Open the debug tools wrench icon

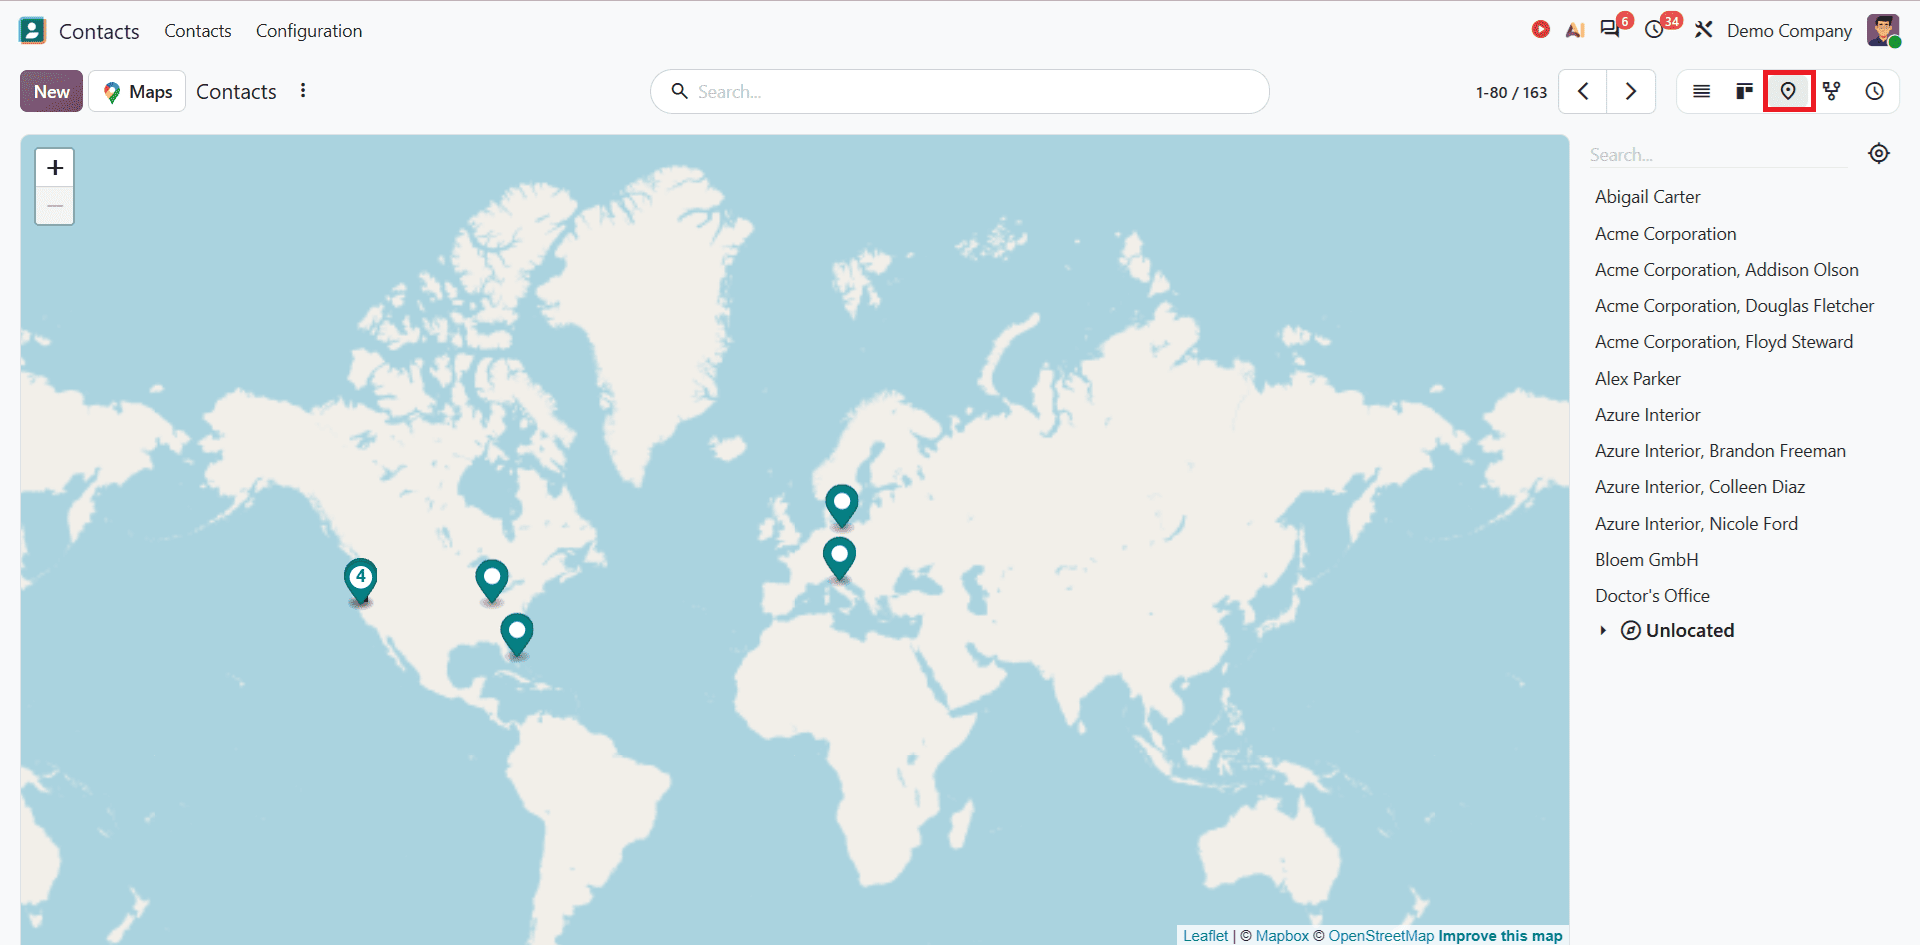point(1704,30)
